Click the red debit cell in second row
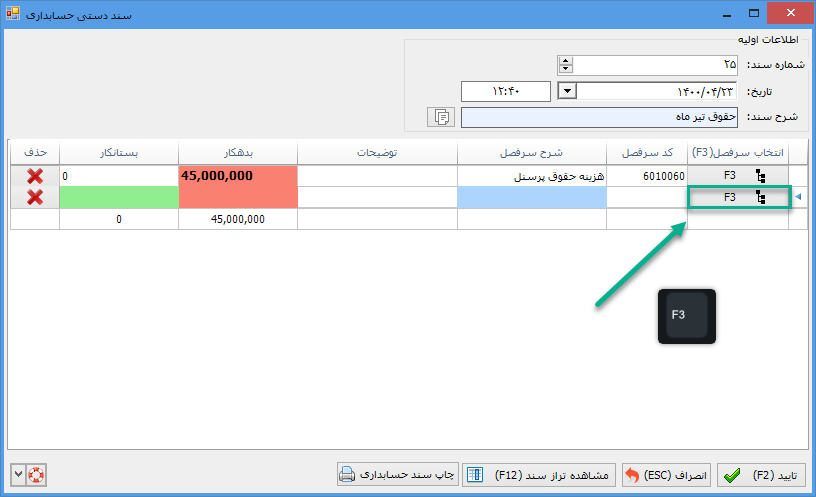This screenshot has width=816, height=497. click(x=238, y=197)
